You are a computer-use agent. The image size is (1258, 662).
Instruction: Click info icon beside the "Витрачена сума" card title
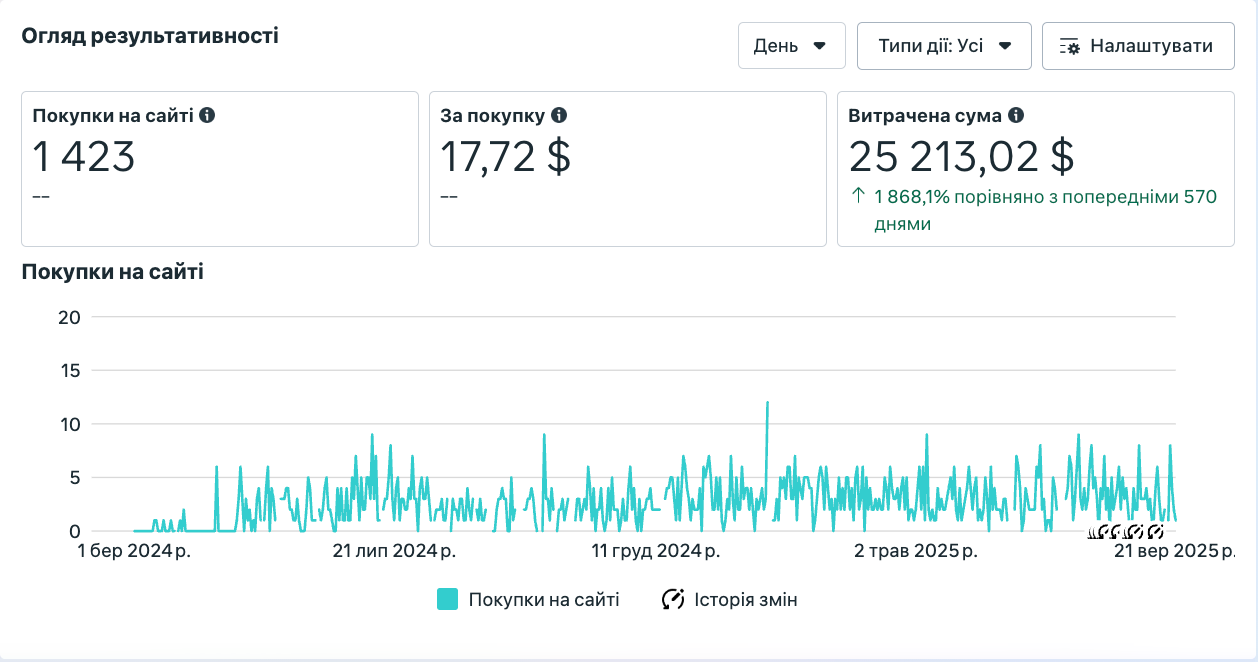[x=1016, y=115]
